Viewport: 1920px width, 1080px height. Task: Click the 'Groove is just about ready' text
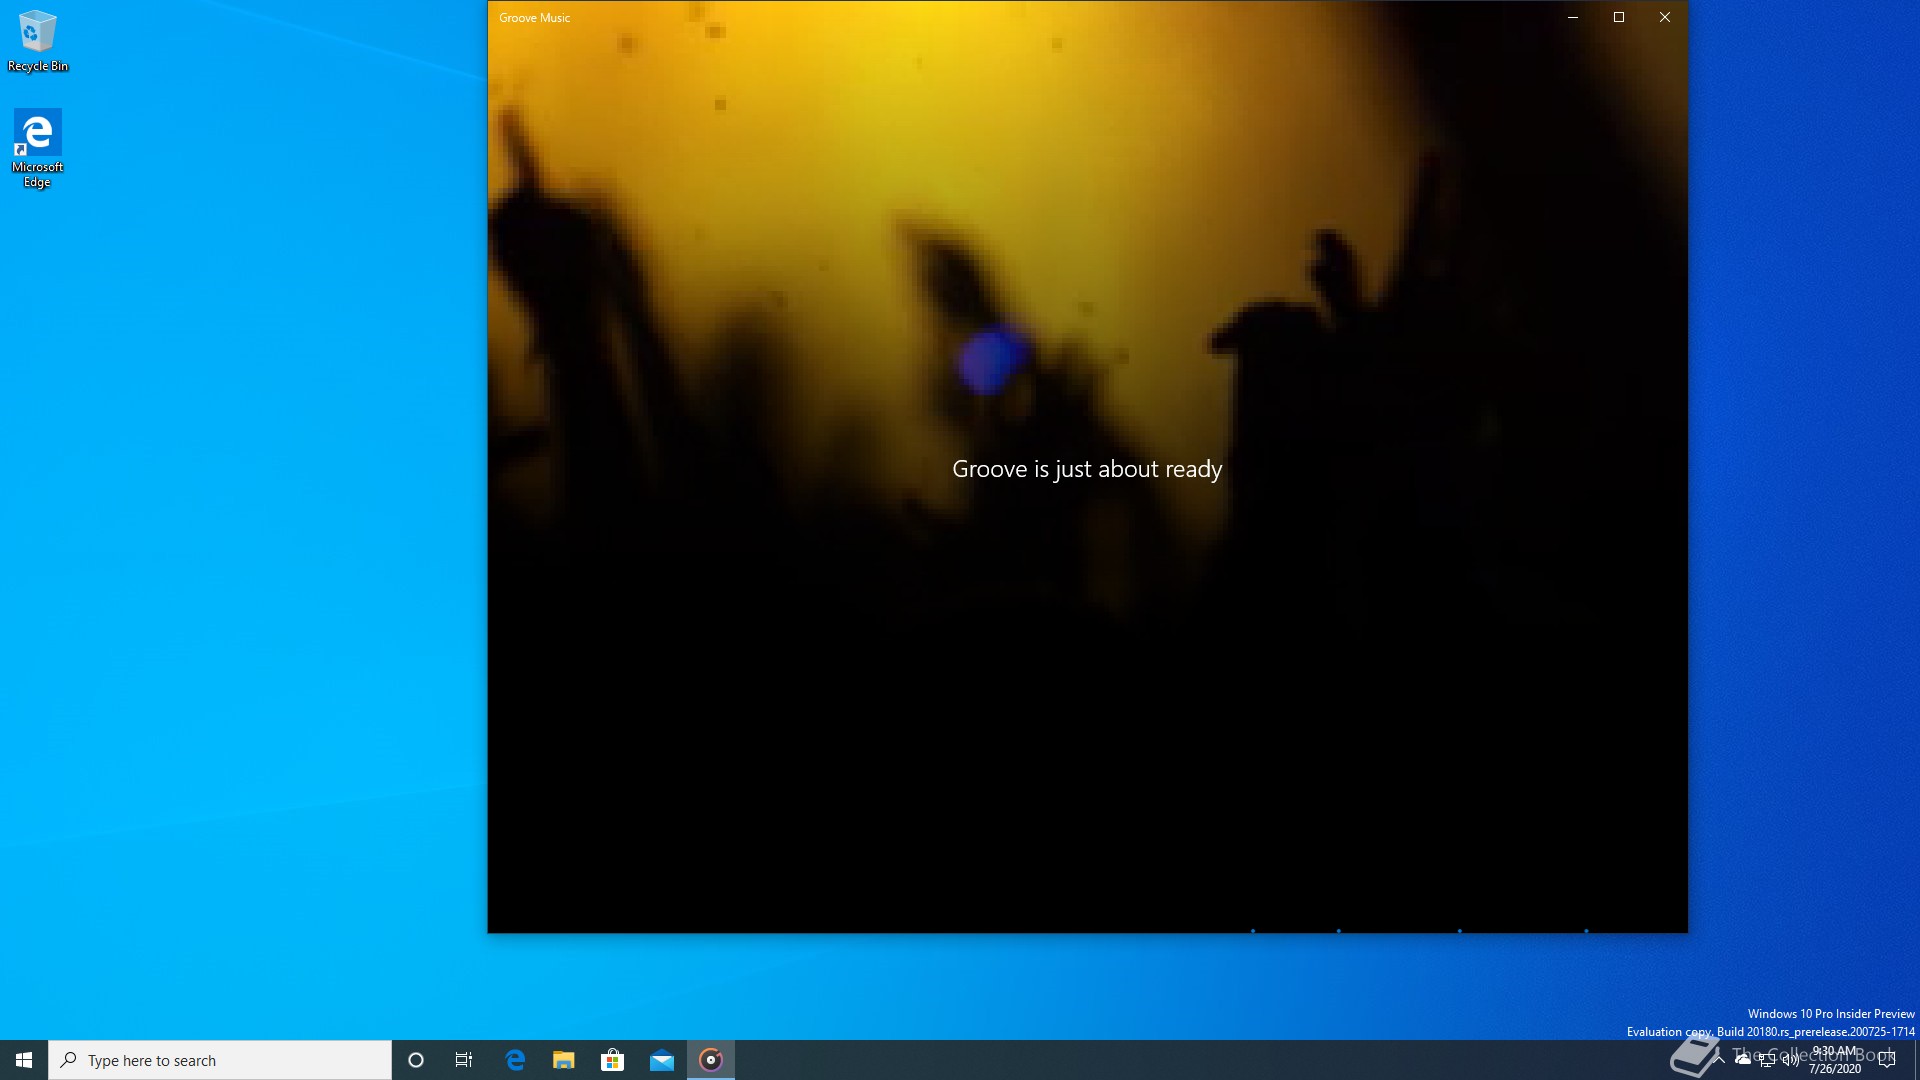1087,469
